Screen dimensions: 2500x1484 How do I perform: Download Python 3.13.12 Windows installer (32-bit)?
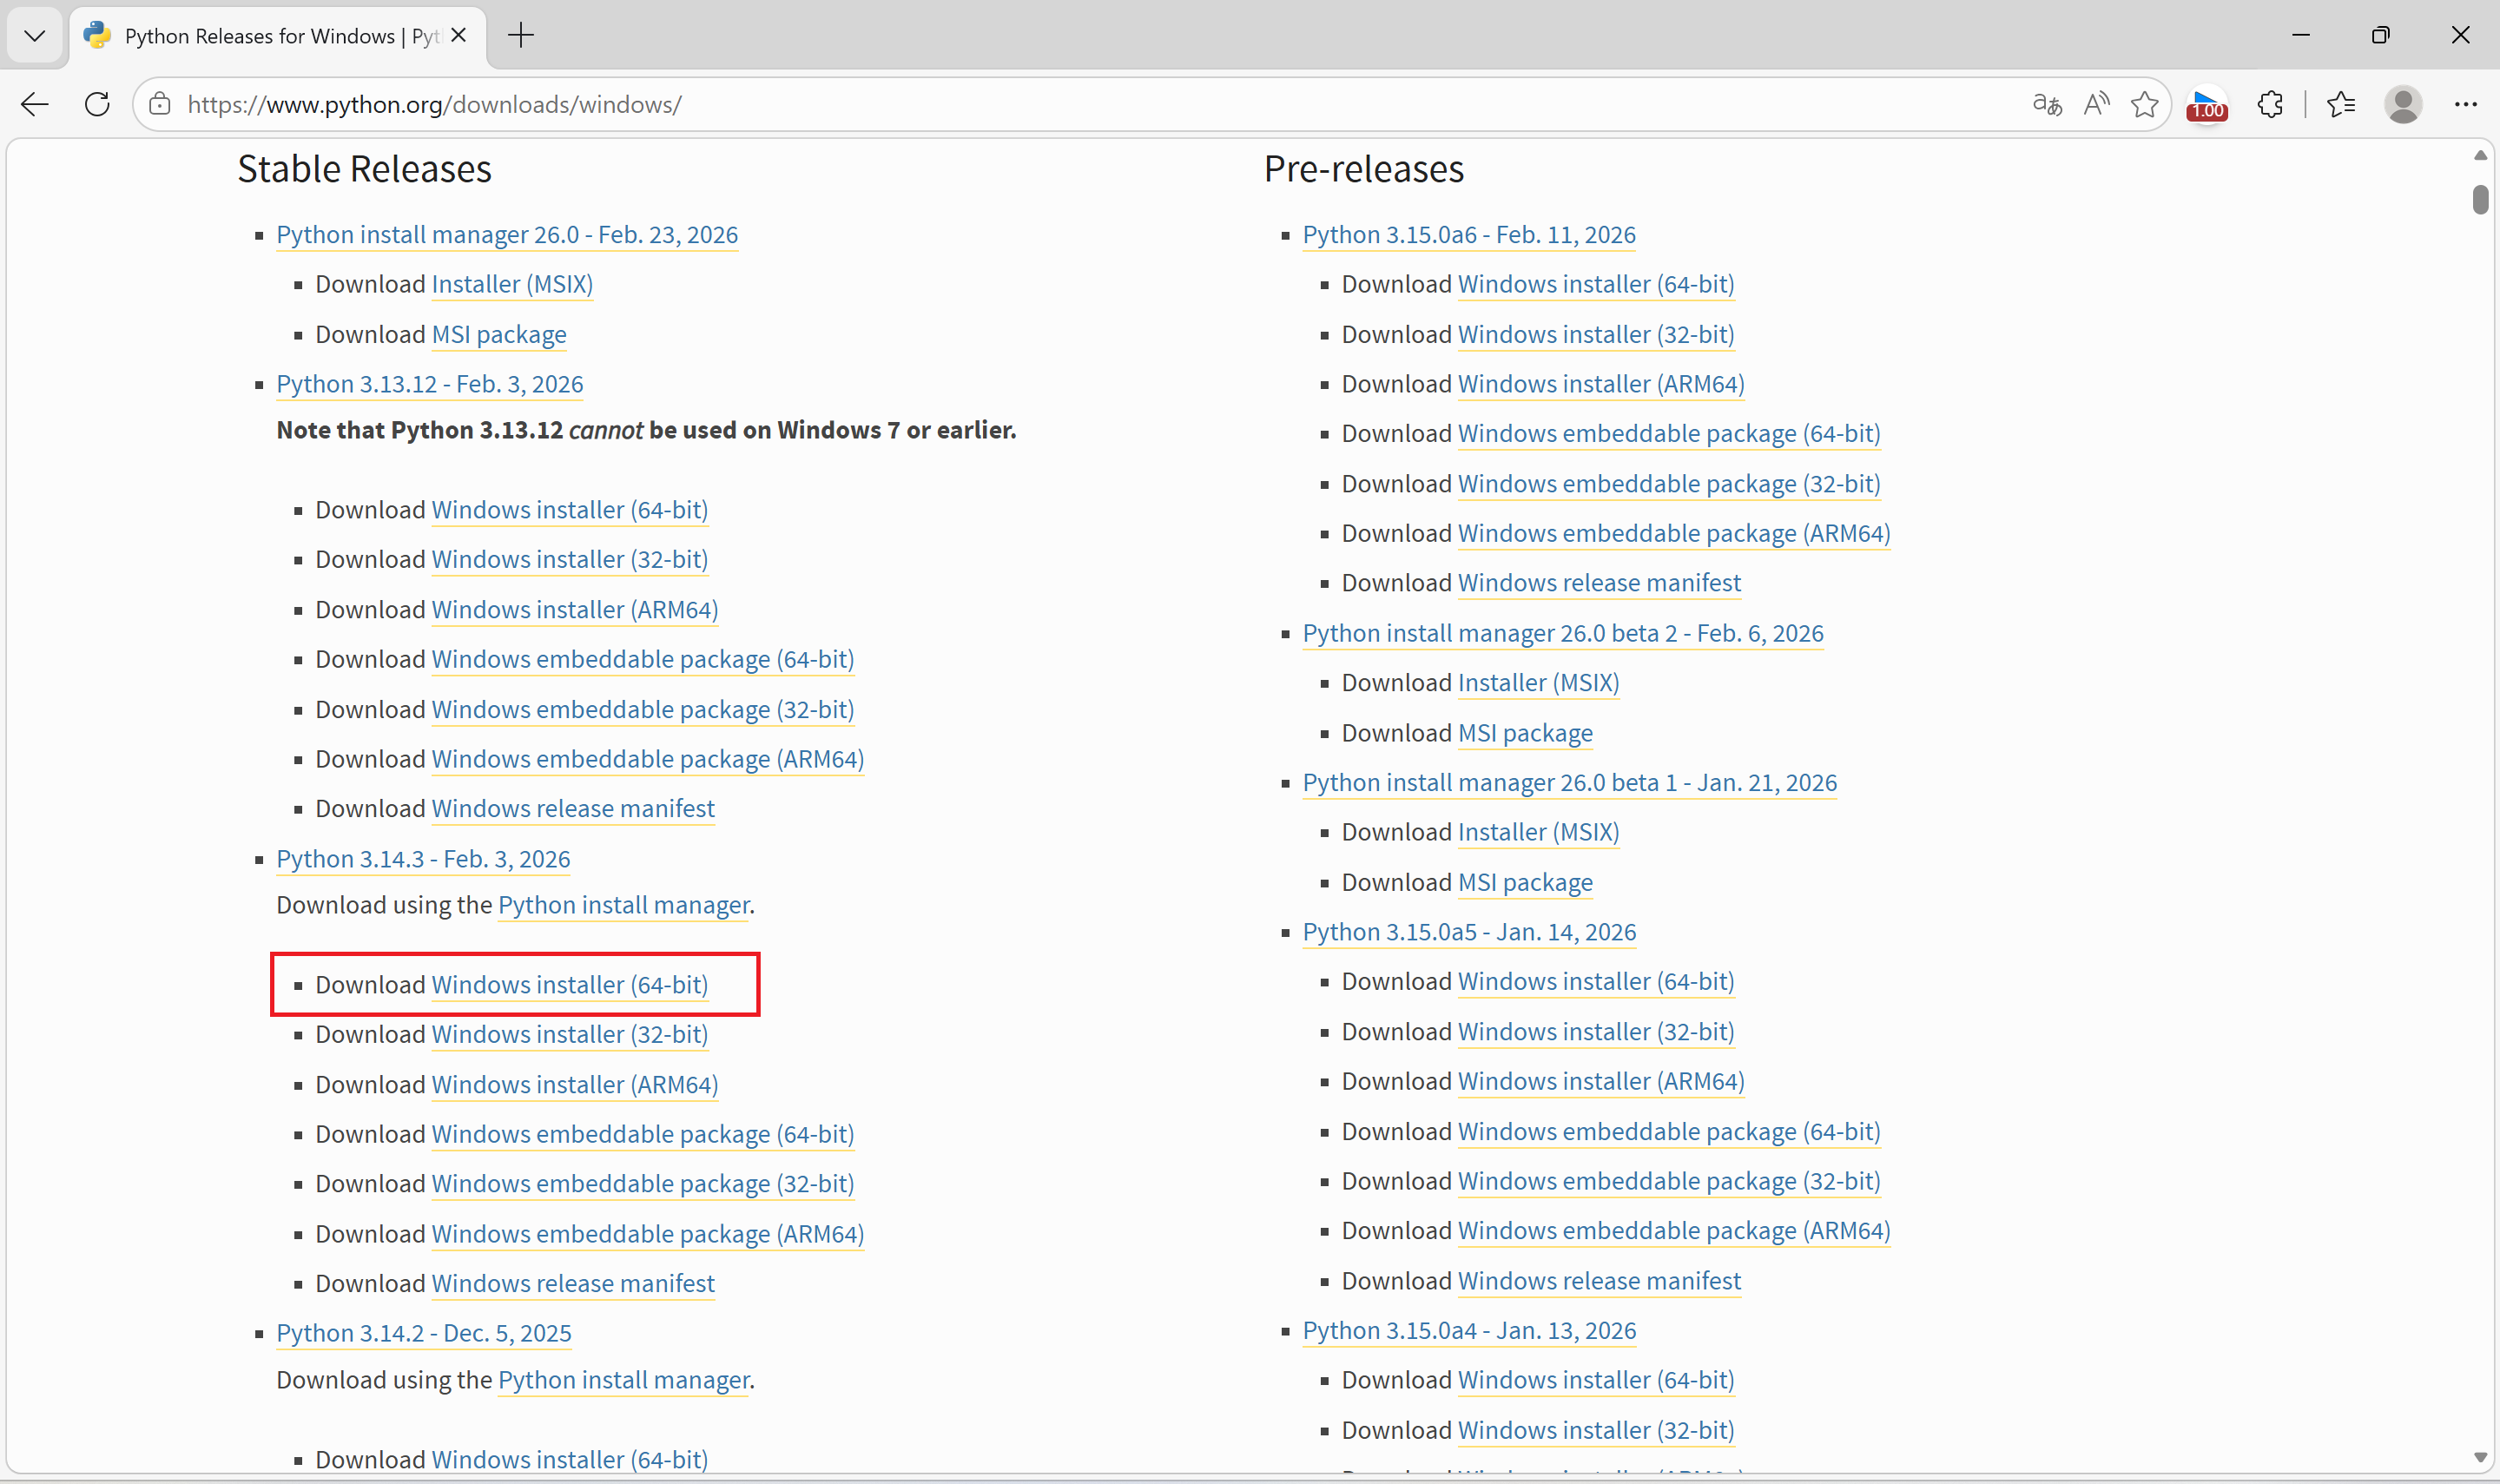(570, 560)
